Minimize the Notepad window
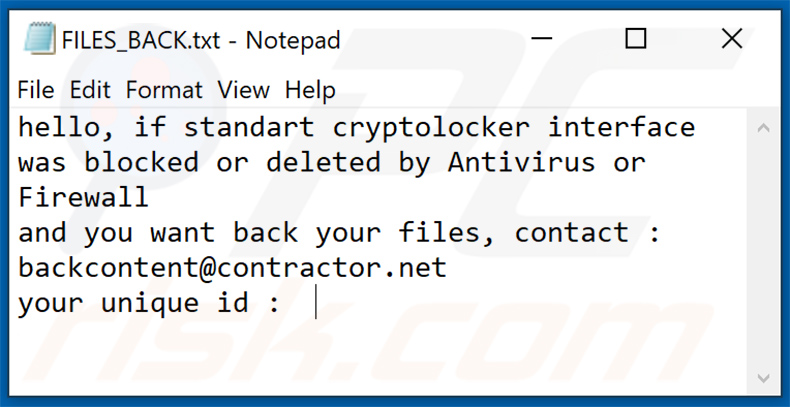This screenshot has height=407, width=790. tap(541, 39)
